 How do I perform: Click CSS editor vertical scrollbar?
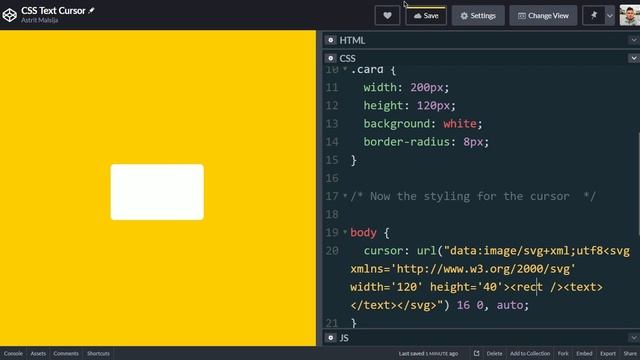coord(638,184)
